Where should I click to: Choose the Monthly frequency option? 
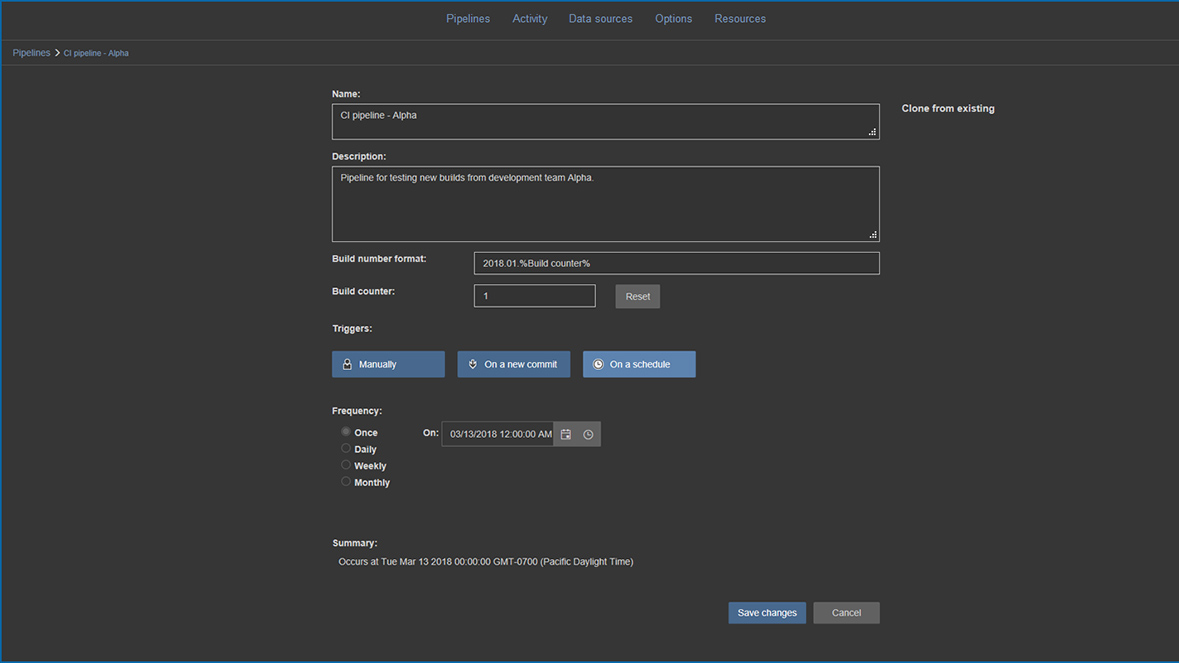(346, 482)
